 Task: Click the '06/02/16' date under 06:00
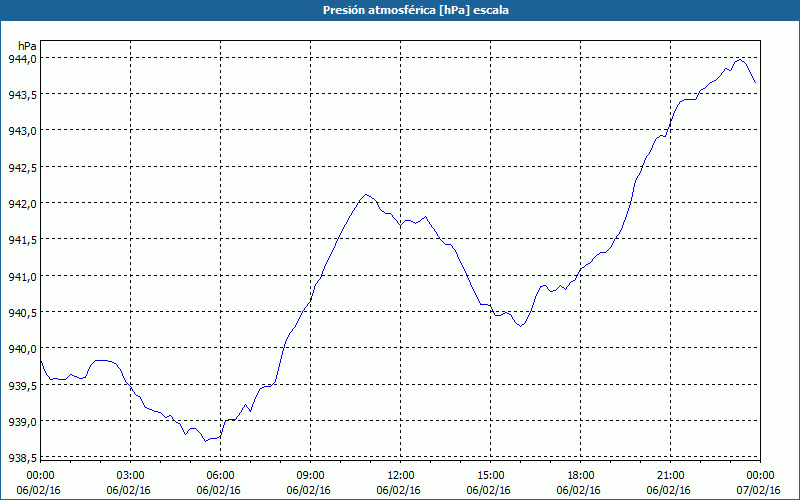pyautogui.click(x=219, y=490)
